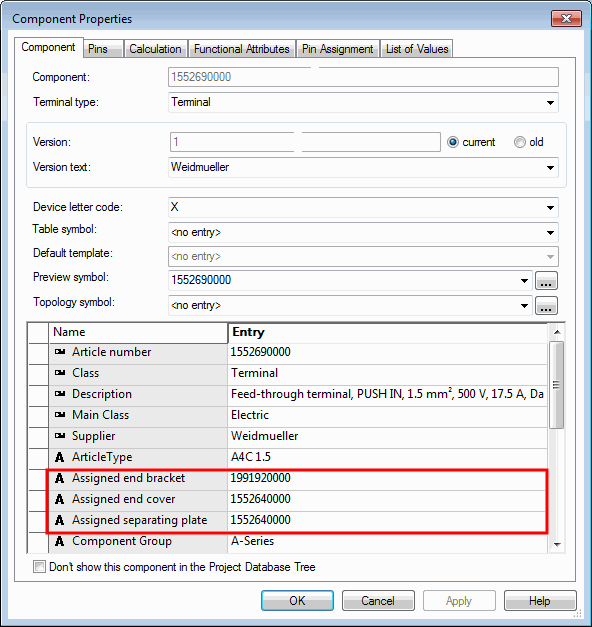Click the Supplier row icon
Viewport: 592px width, 627px height.
click(x=60, y=436)
